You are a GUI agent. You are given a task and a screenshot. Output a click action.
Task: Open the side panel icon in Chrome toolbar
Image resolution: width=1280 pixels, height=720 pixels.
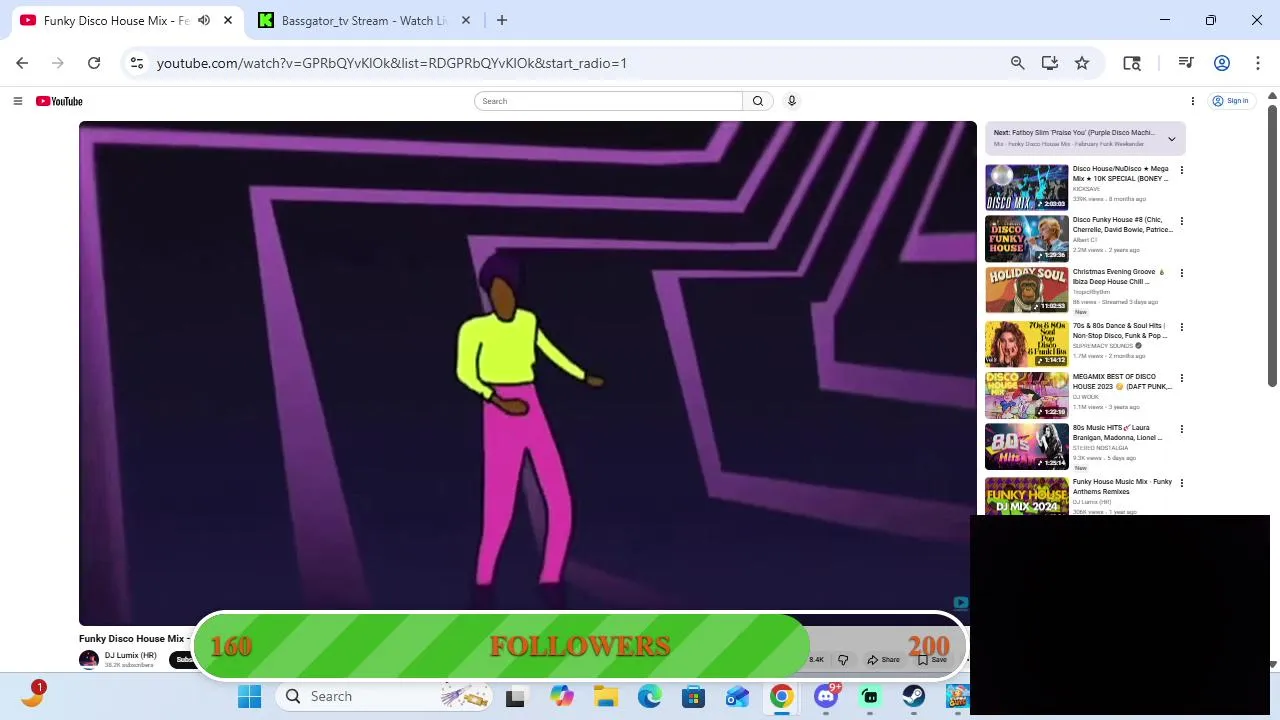coord(1132,63)
